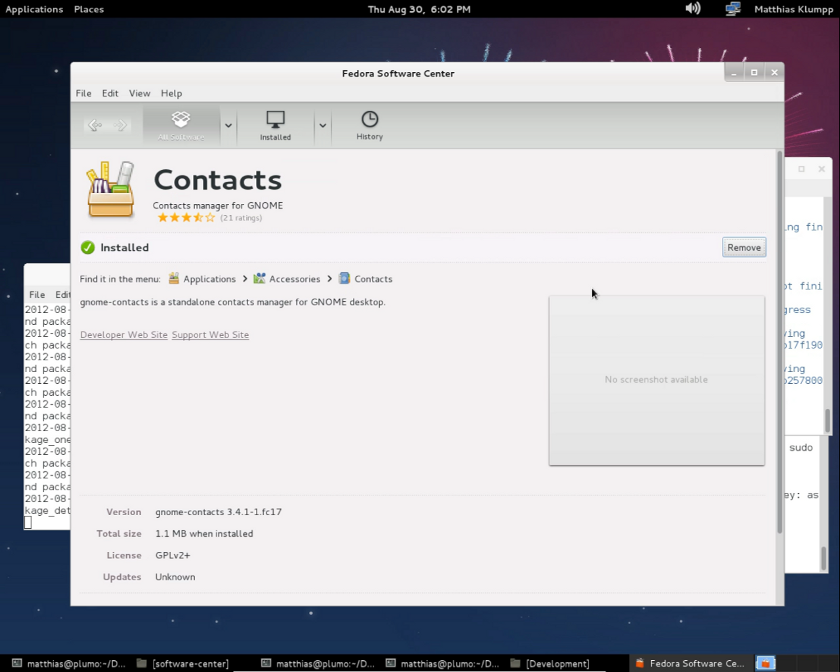The image size is (840, 672).
Task: Click the Contacts package box icon
Action: click(110, 190)
